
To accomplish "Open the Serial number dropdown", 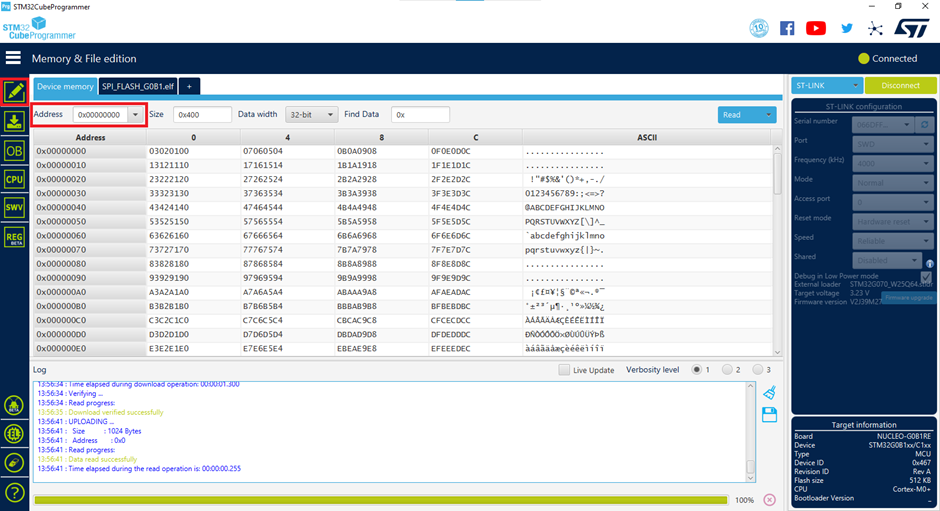I will (x=882, y=125).
